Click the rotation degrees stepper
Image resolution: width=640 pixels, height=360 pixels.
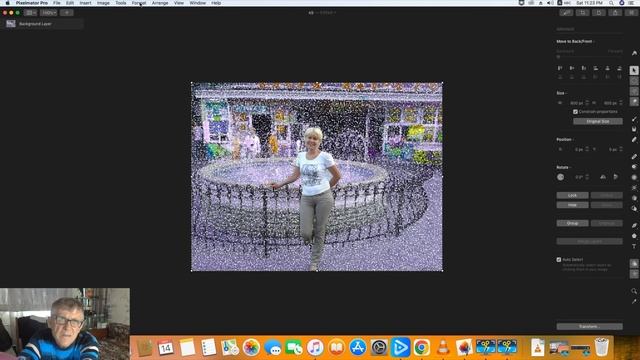tap(587, 177)
